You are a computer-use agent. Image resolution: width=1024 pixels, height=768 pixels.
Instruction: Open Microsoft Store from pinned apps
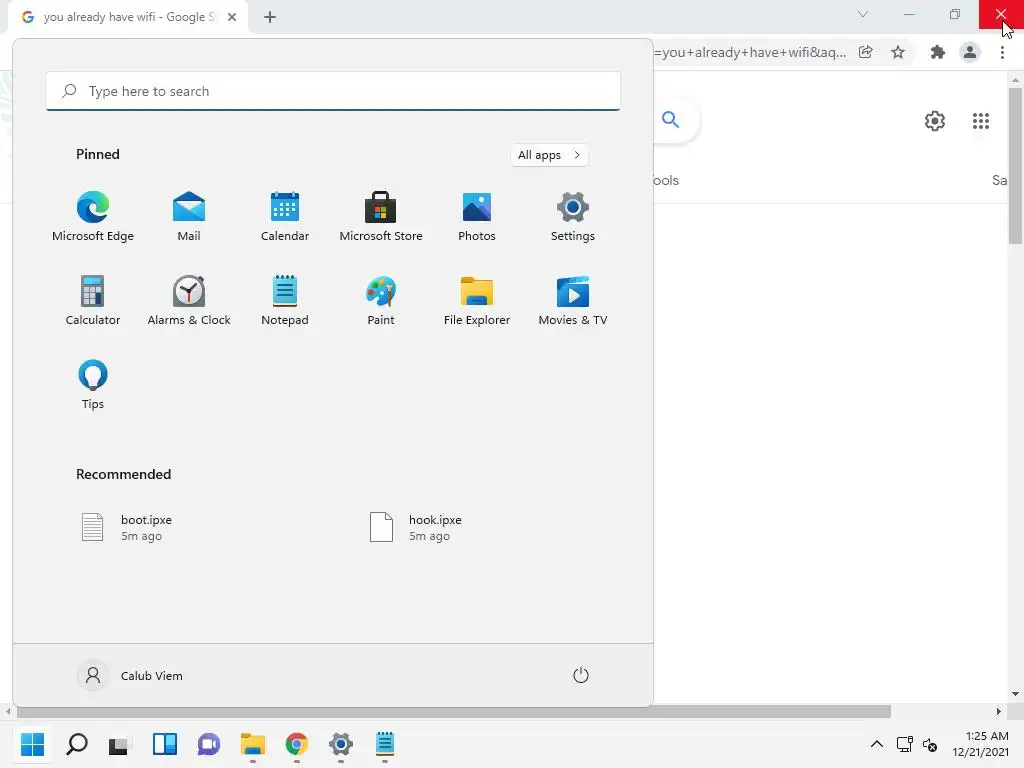coord(381,217)
